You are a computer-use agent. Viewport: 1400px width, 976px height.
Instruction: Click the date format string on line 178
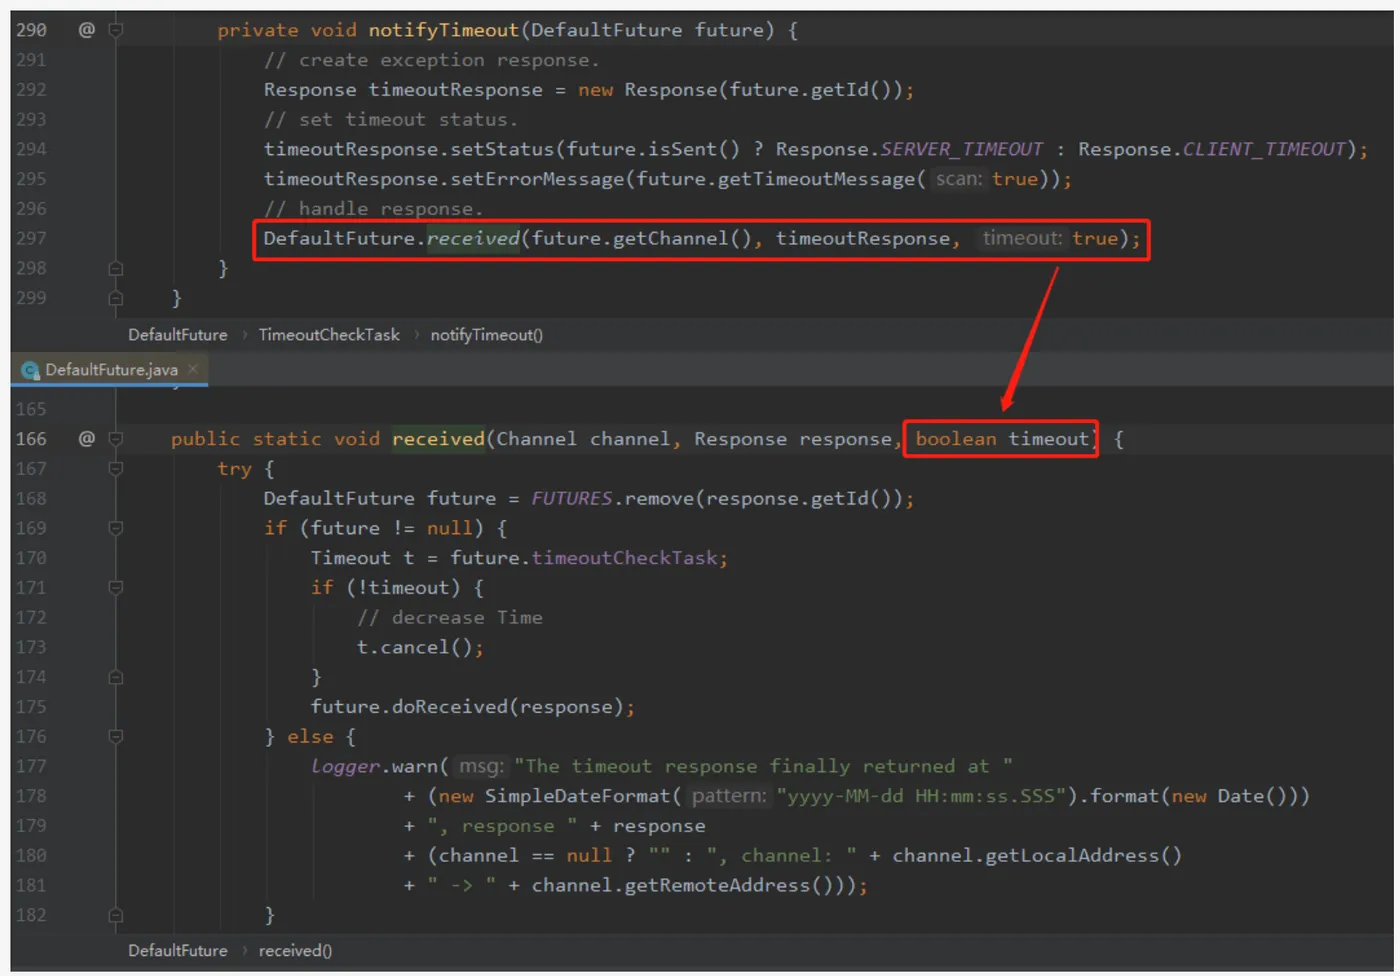[921, 796]
